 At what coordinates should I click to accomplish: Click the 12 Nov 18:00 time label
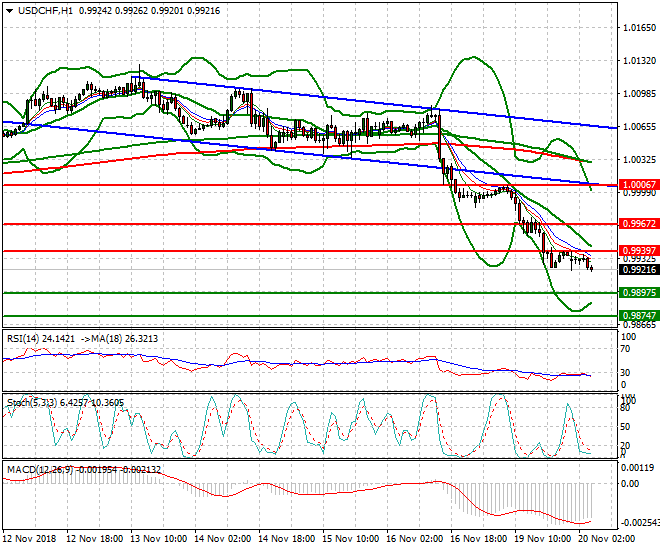[x=95, y=539]
